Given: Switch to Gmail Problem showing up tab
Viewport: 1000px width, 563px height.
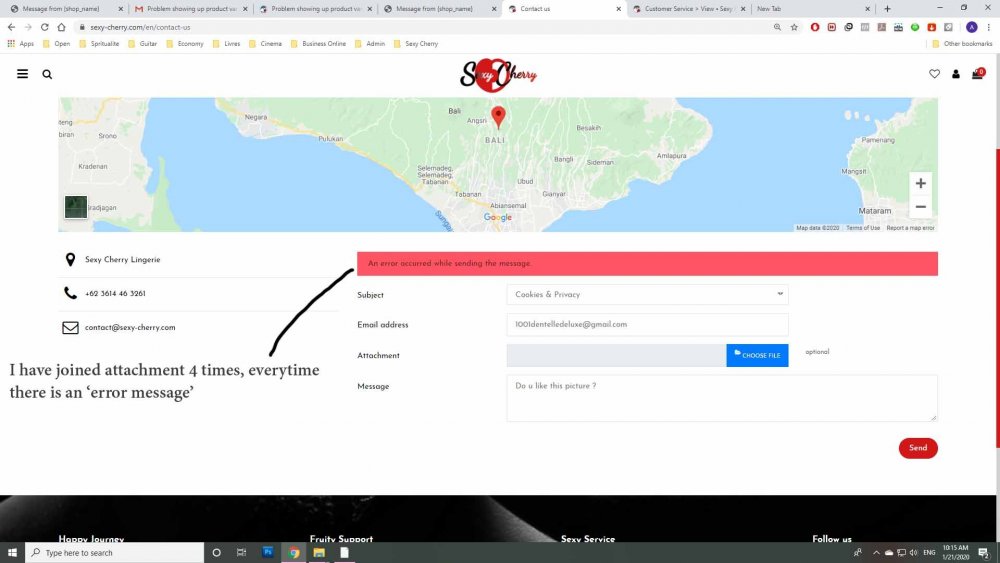Looking at the screenshot, I should 191,9.
